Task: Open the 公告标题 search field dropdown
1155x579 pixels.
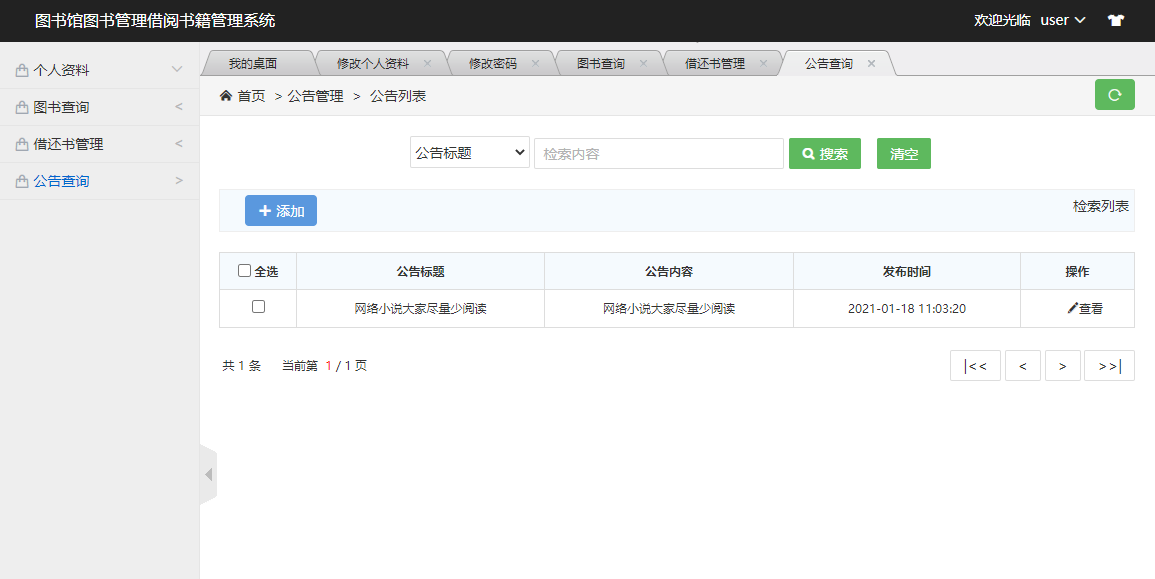Action: pos(469,152)
